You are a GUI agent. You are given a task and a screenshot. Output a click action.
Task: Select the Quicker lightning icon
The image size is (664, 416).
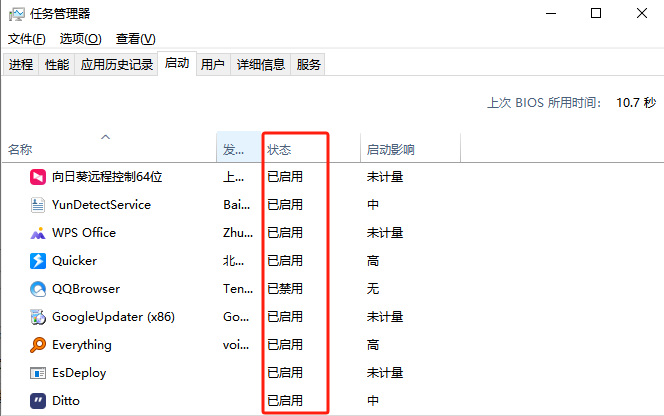[x=37, y=261]
